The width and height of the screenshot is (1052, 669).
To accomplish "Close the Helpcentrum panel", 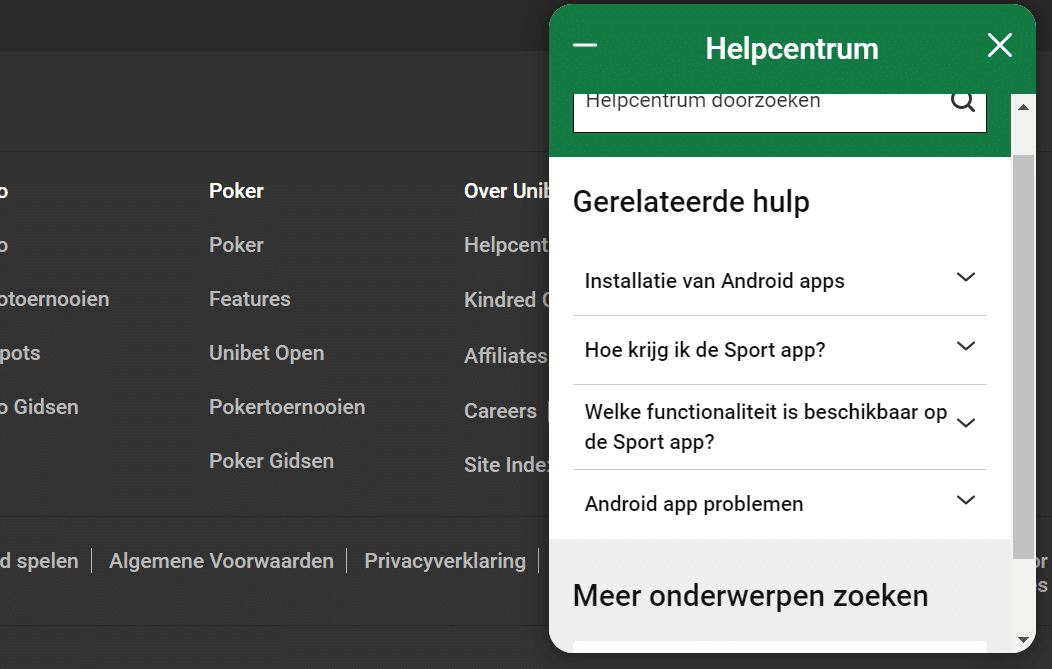I will 999,45.
